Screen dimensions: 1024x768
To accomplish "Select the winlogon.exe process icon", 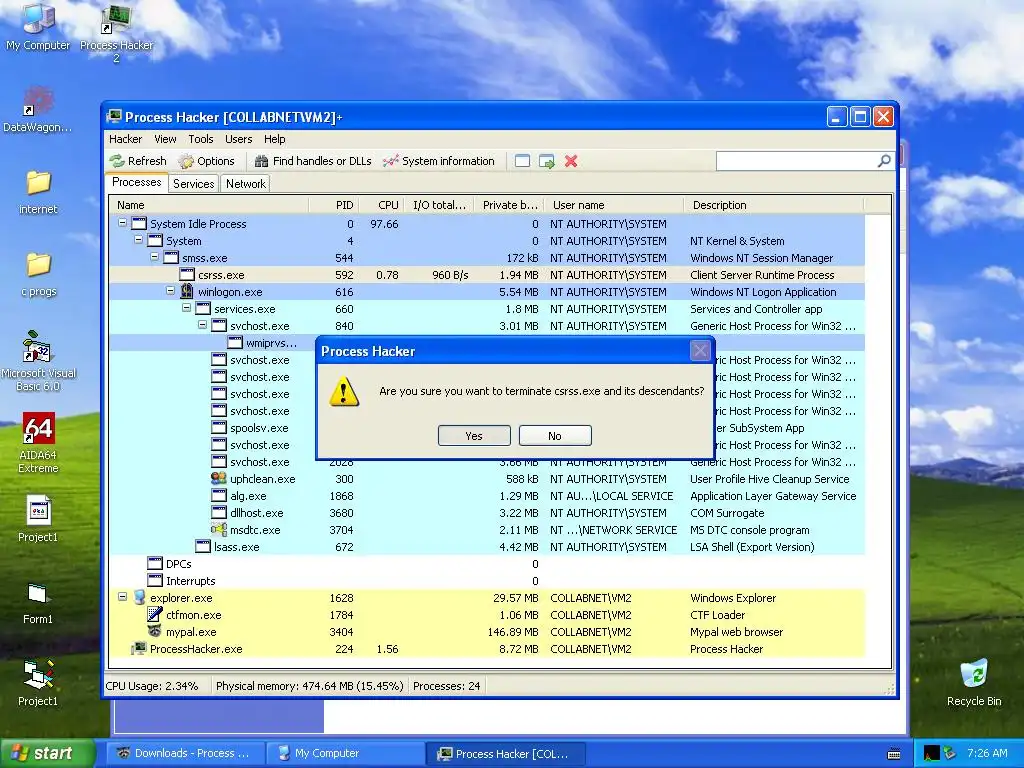I will tap(187, 291).
